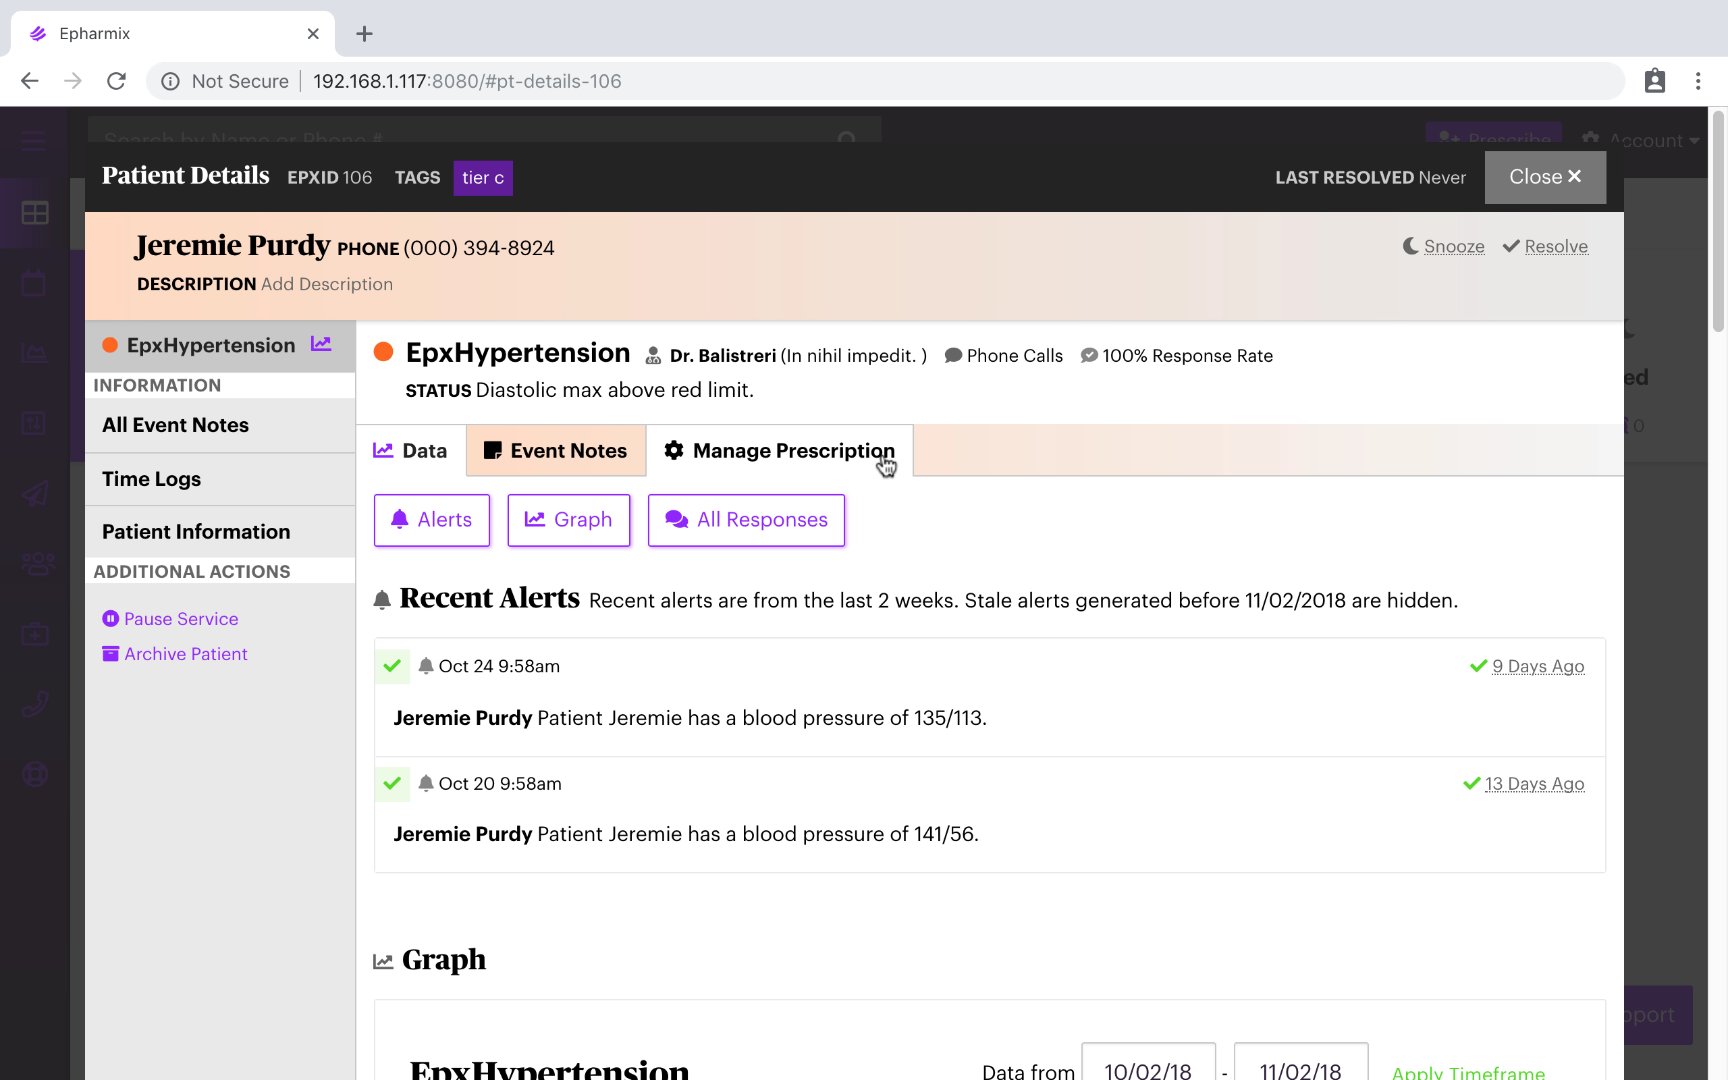Open the life ring support icon in sidebar
The height and width of the screenshot is (1080, 1728).
[x=35, y=774]
